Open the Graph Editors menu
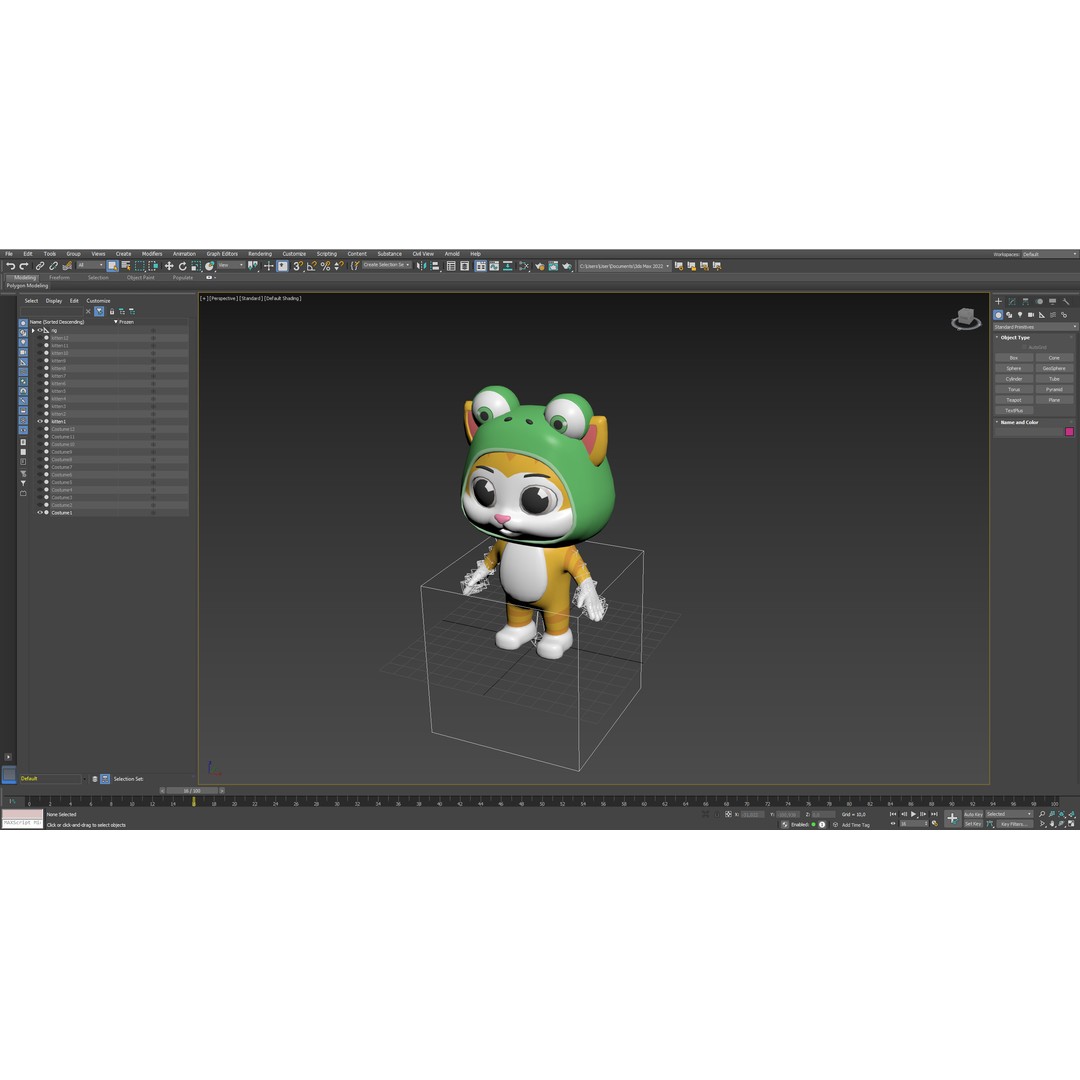The height and width of the screenshot is (1080, 1080). [221, 253]
